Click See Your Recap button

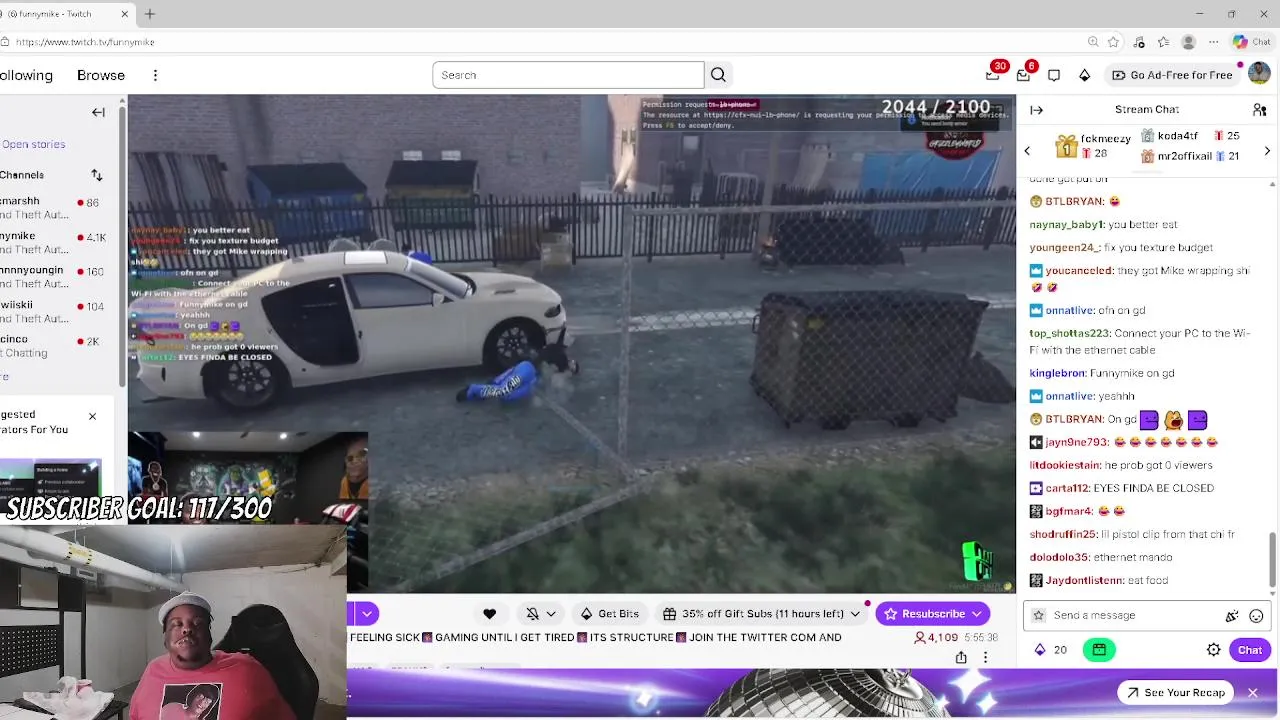[1174, 692]
